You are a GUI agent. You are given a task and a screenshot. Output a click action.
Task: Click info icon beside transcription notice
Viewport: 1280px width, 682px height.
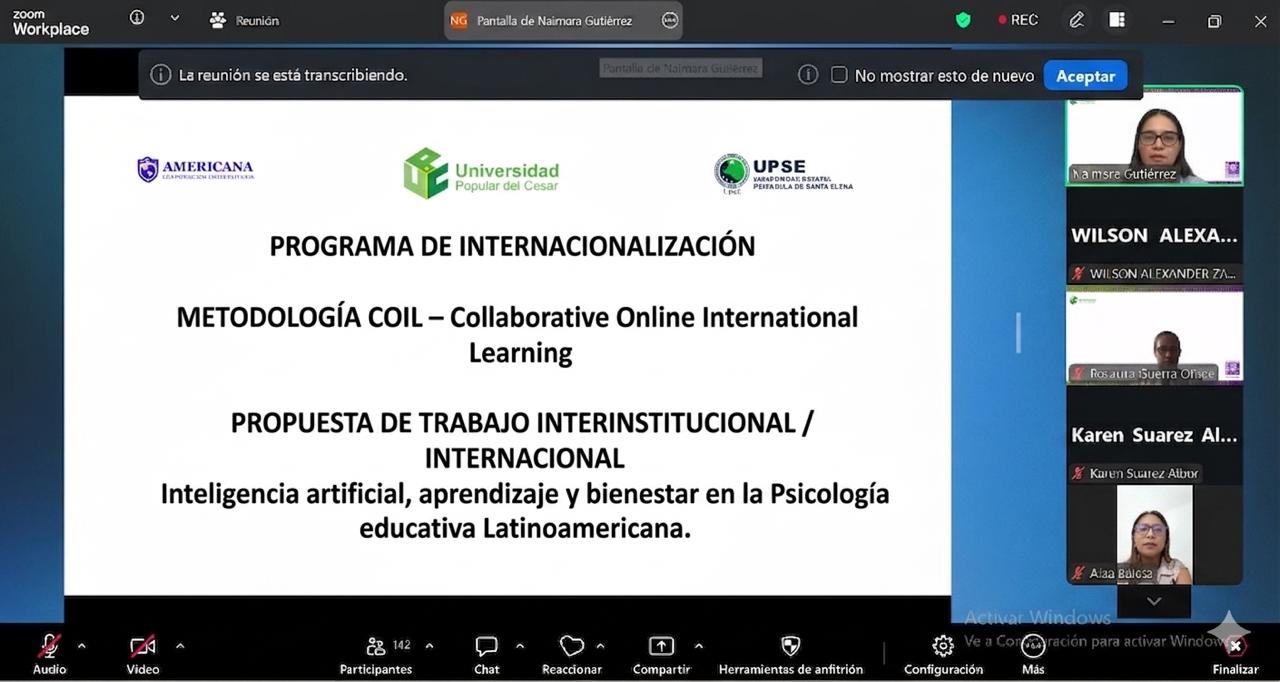point(160,75)
